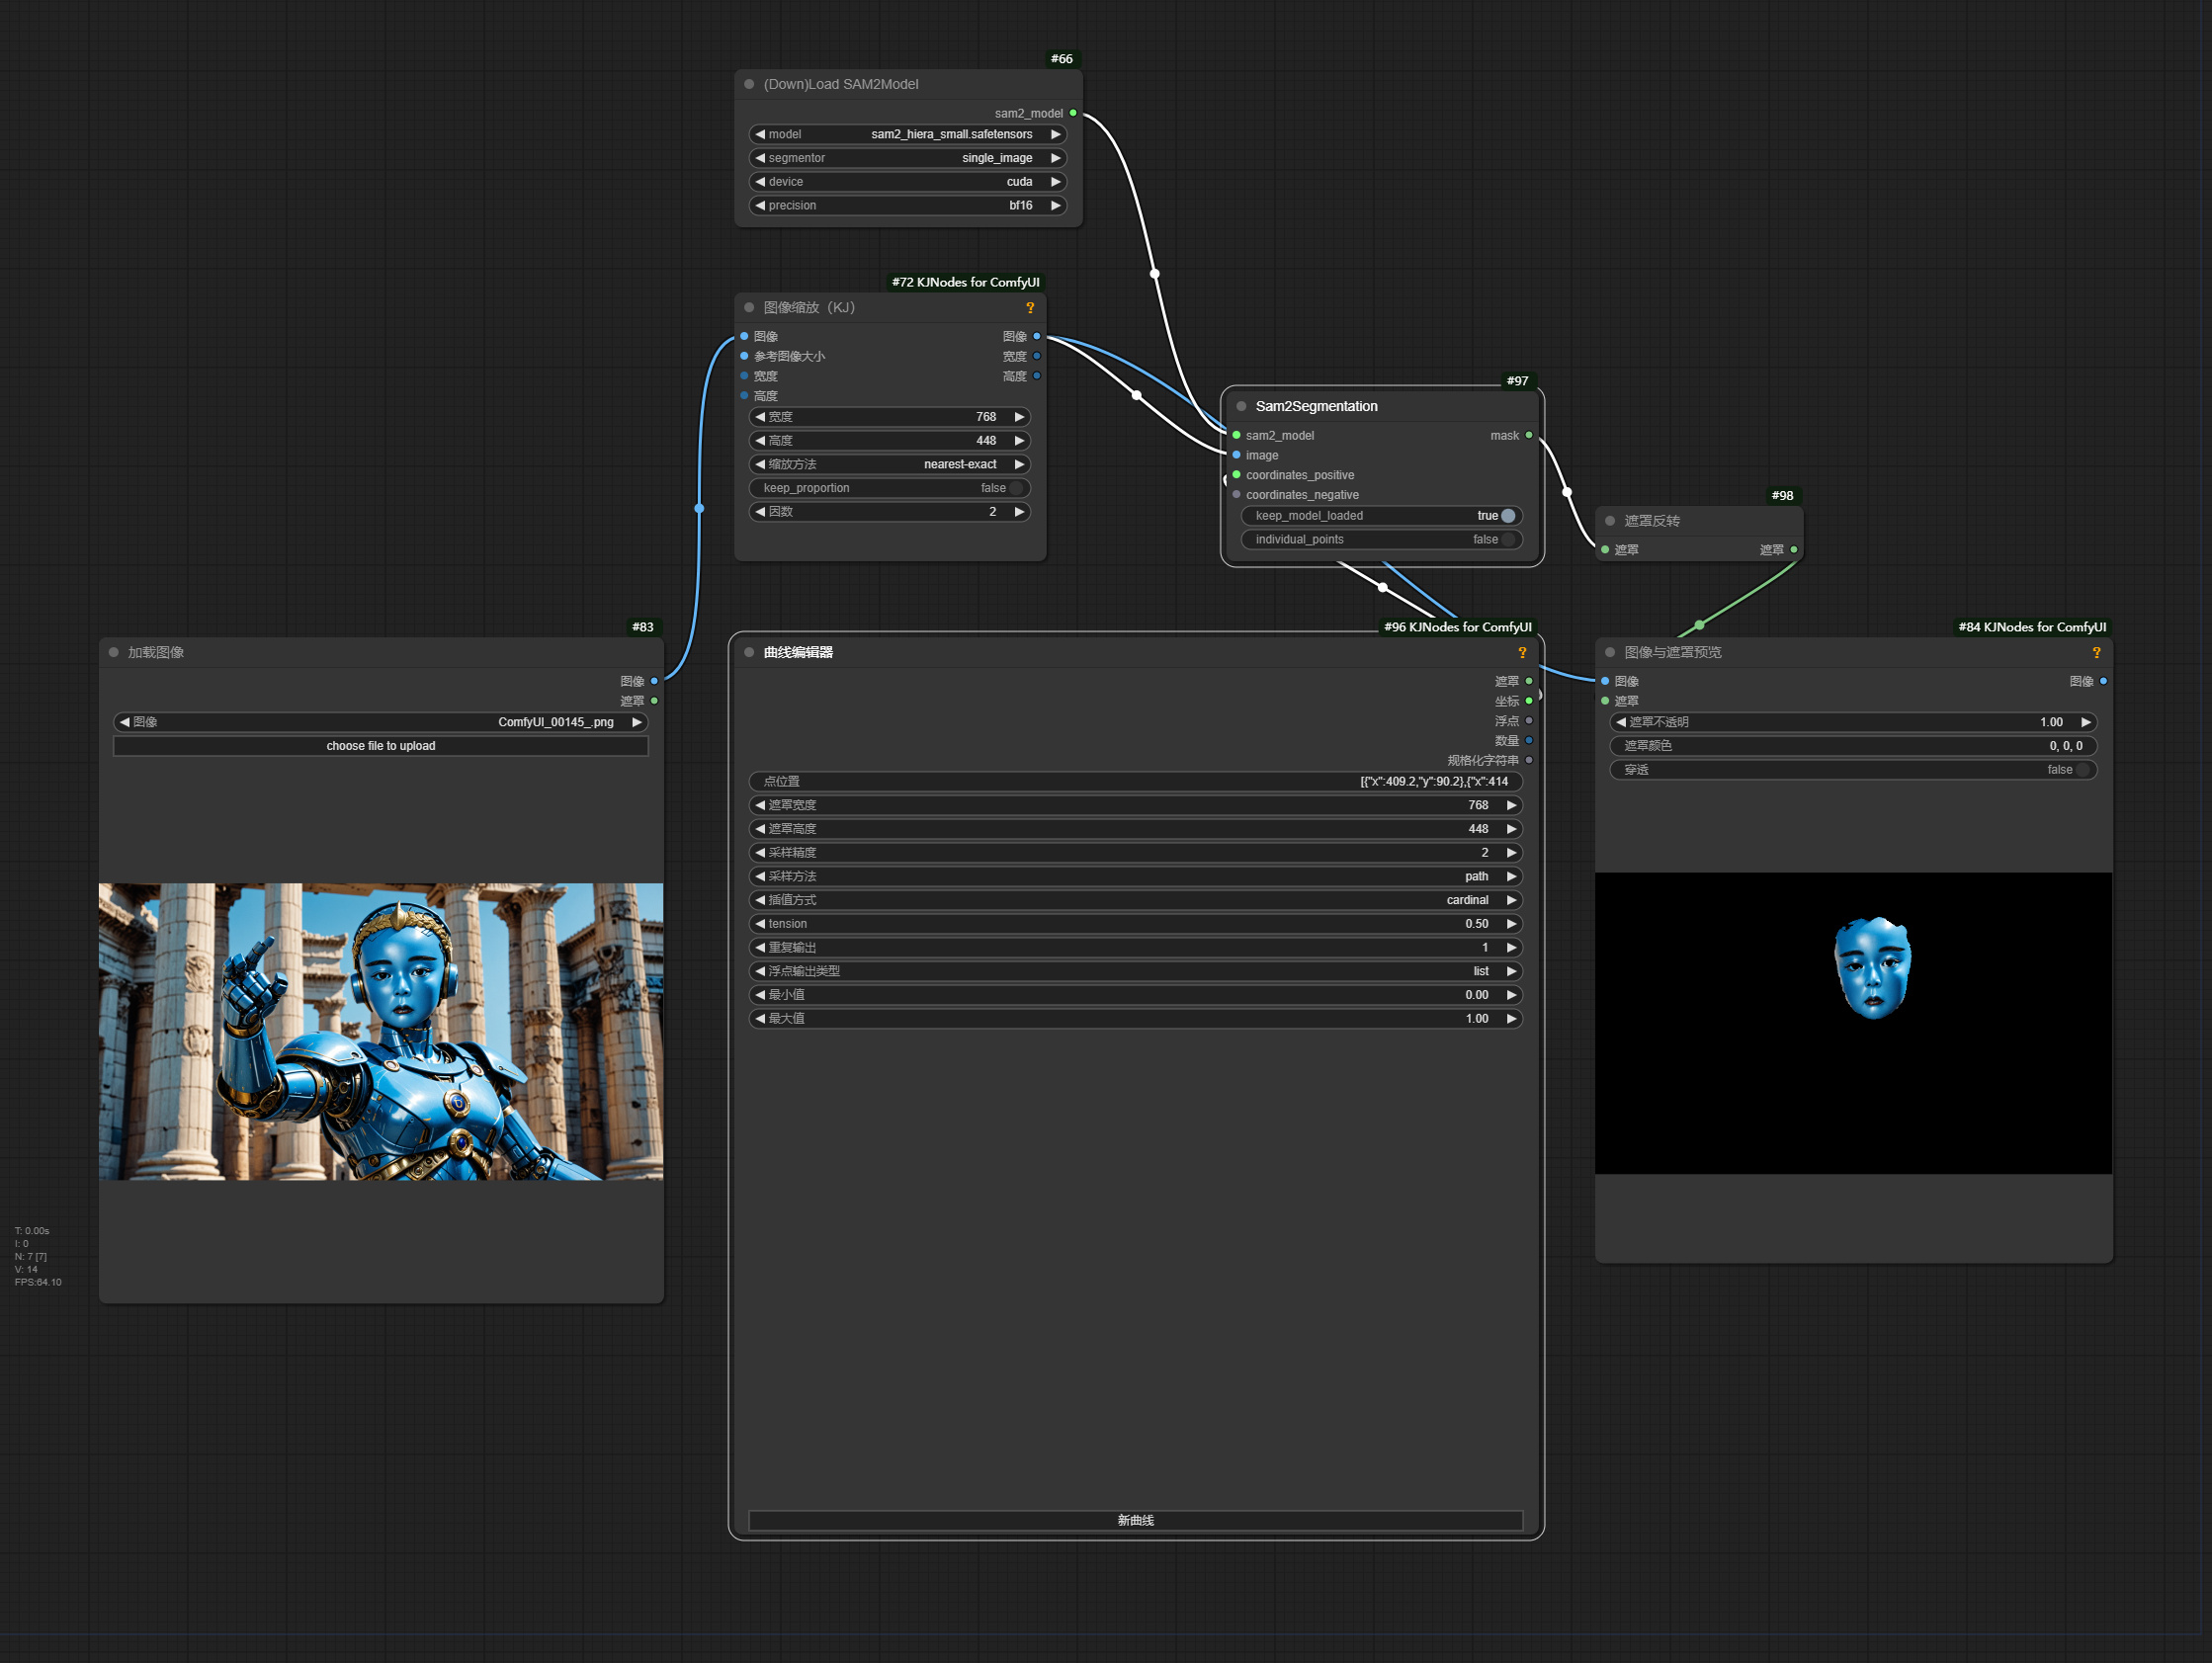Screen dimensions: 2212x1663
Task: Select the 图像 output slot on 加载图像 node
Action: pos(654,681)
